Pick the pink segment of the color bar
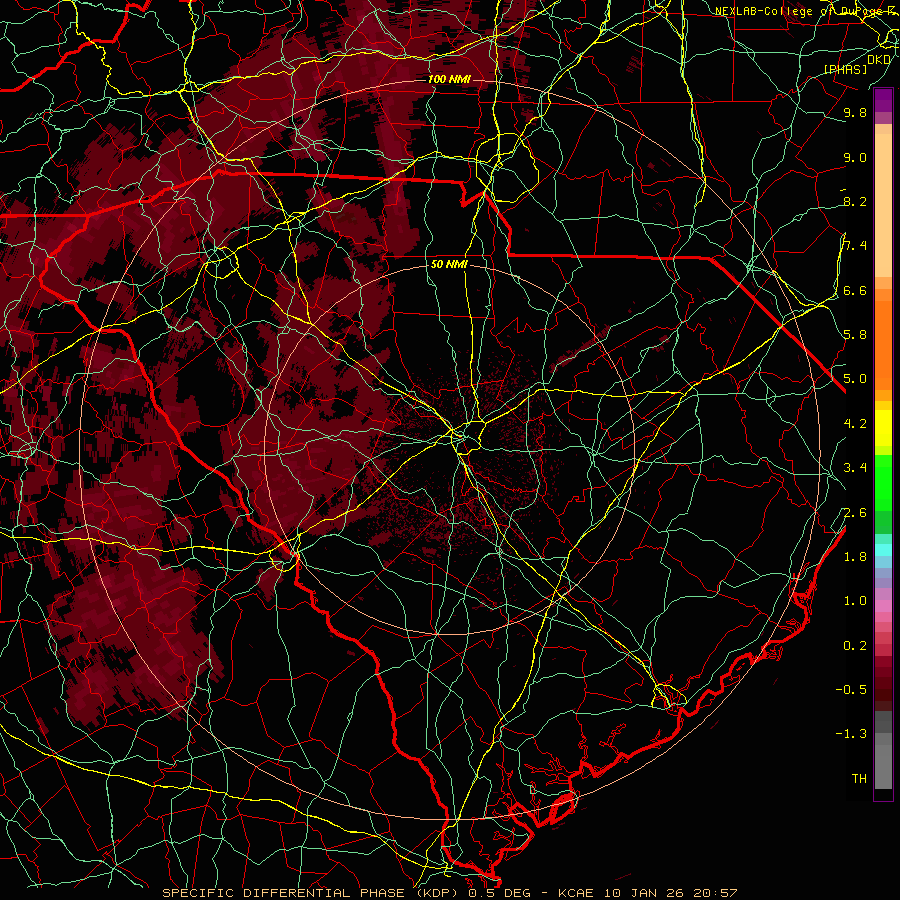The image size is (900, 900). (883, 606)
